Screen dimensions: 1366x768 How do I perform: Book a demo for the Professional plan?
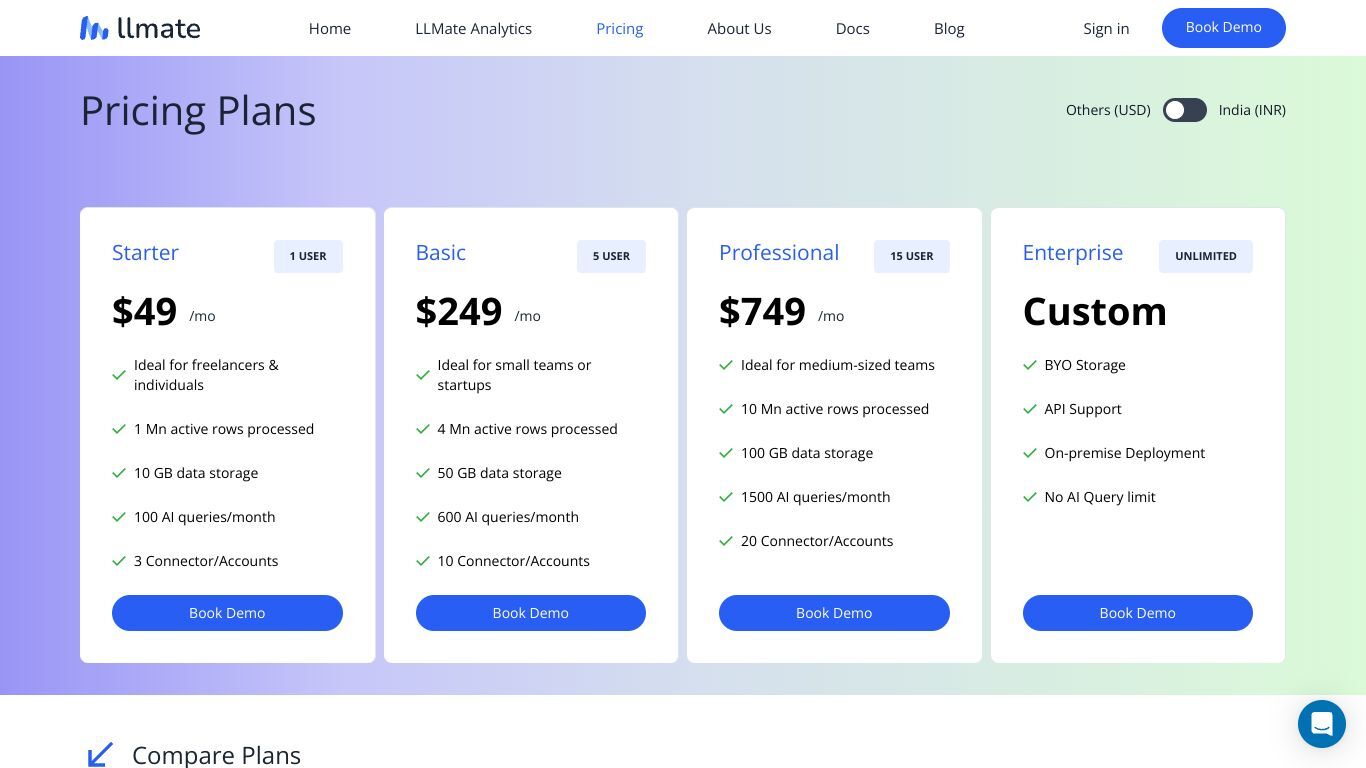pos(834,613)
